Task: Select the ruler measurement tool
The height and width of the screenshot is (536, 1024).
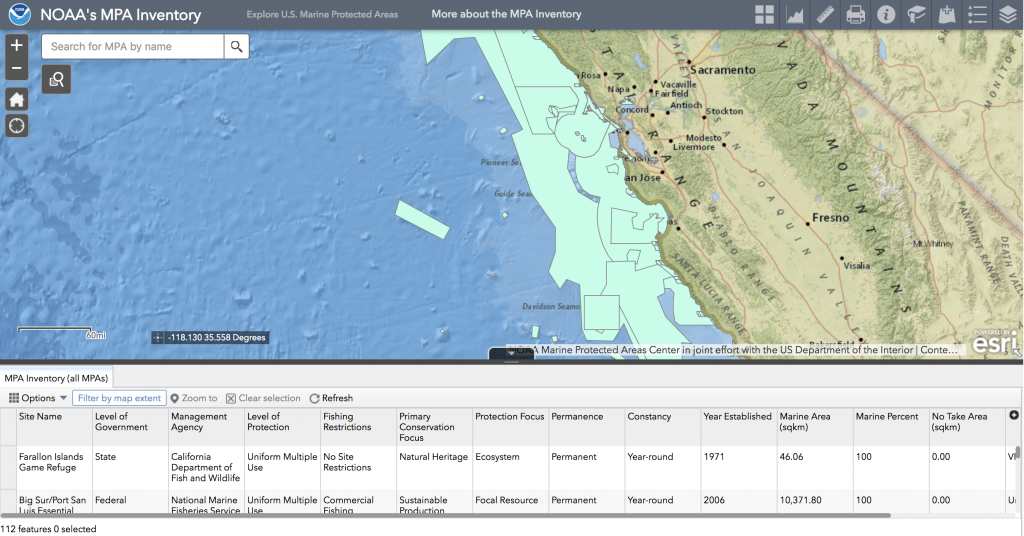Action: [x=825, y=15]
